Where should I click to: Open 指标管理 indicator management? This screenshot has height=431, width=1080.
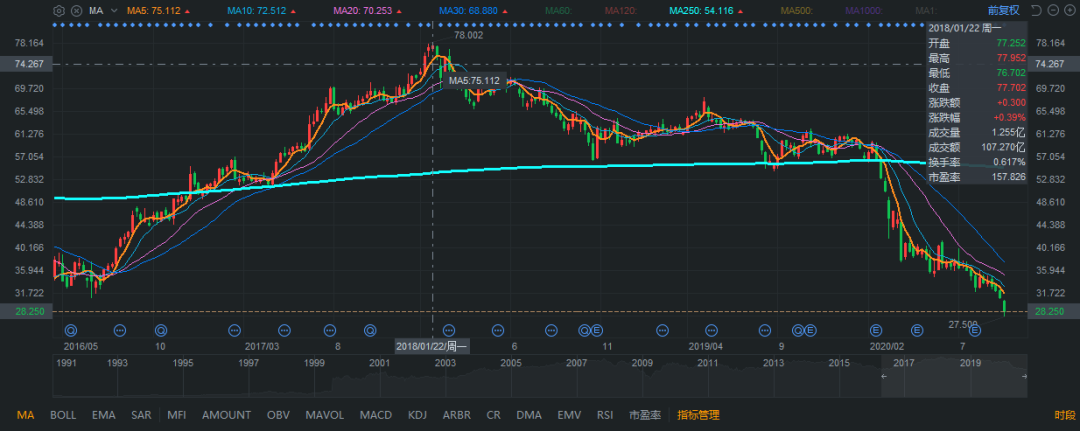698,415
